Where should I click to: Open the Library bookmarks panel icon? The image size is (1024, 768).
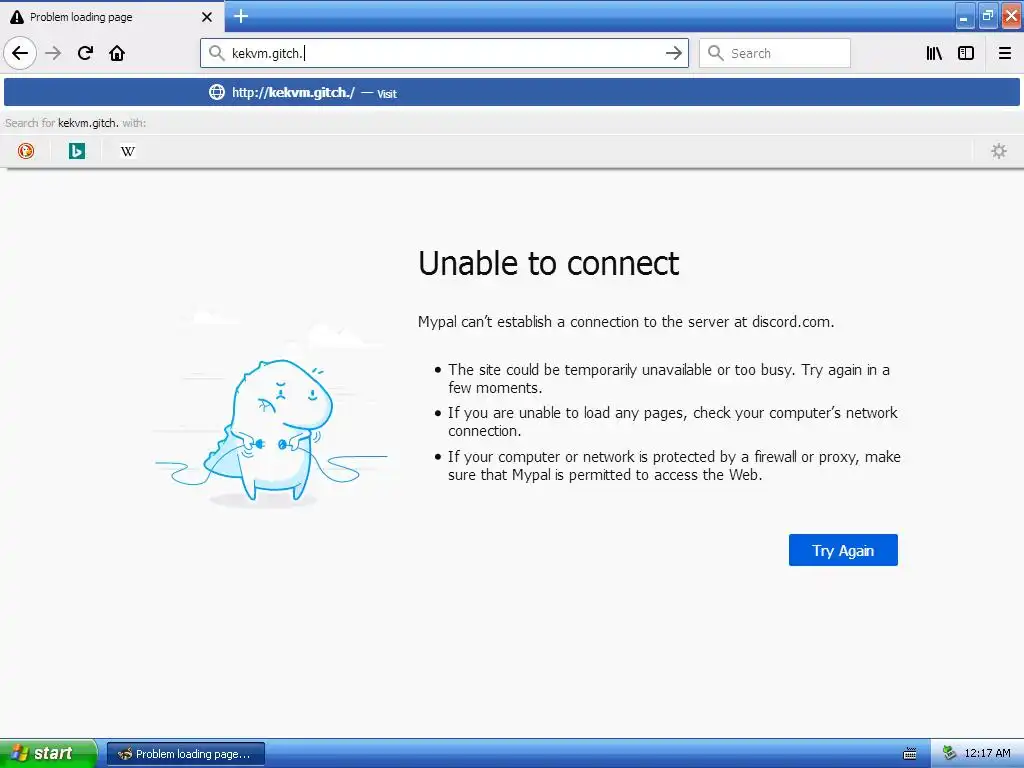934,53
